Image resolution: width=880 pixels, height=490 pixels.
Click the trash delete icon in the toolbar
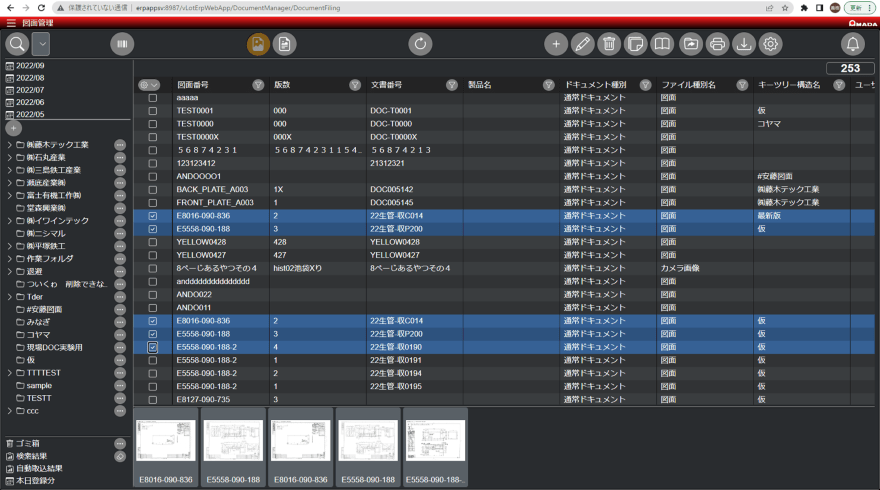(610, 44)
